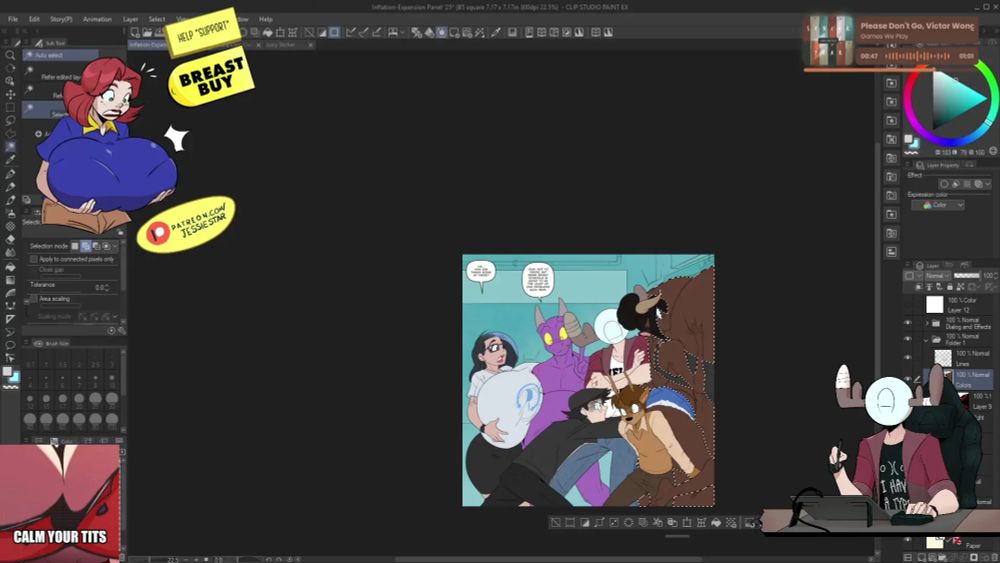Hide the Dialog and Effects folder
Viewport: 1000px width, 563px height.
tap(908, 323)
